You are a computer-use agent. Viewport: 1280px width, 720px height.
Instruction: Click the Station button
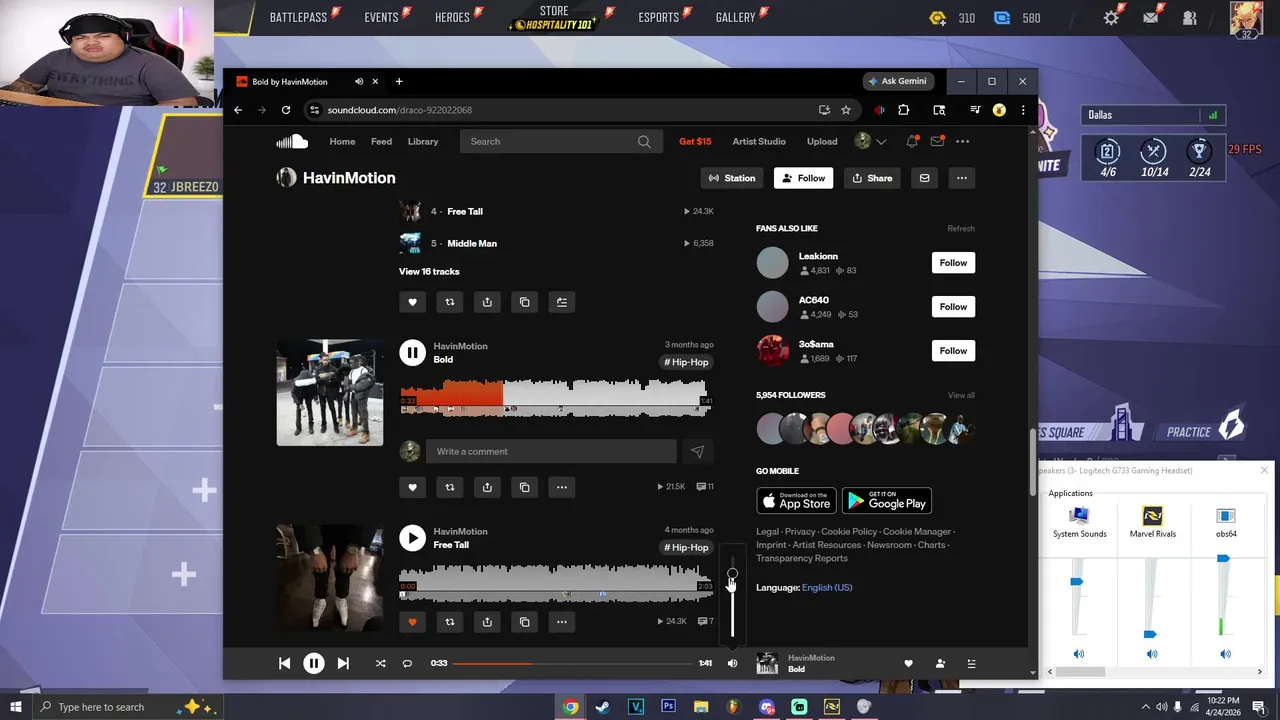[x=732, y=178]
